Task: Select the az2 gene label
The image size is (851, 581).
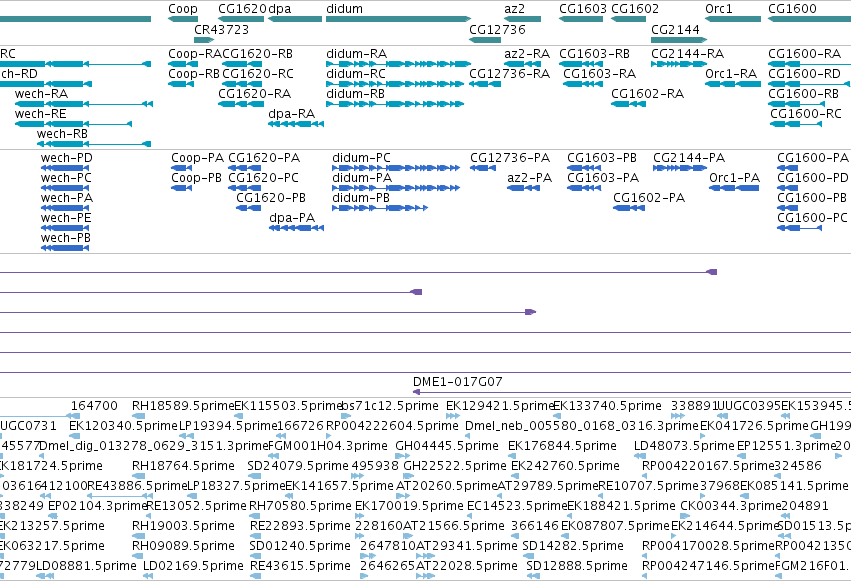Action: 515,9
